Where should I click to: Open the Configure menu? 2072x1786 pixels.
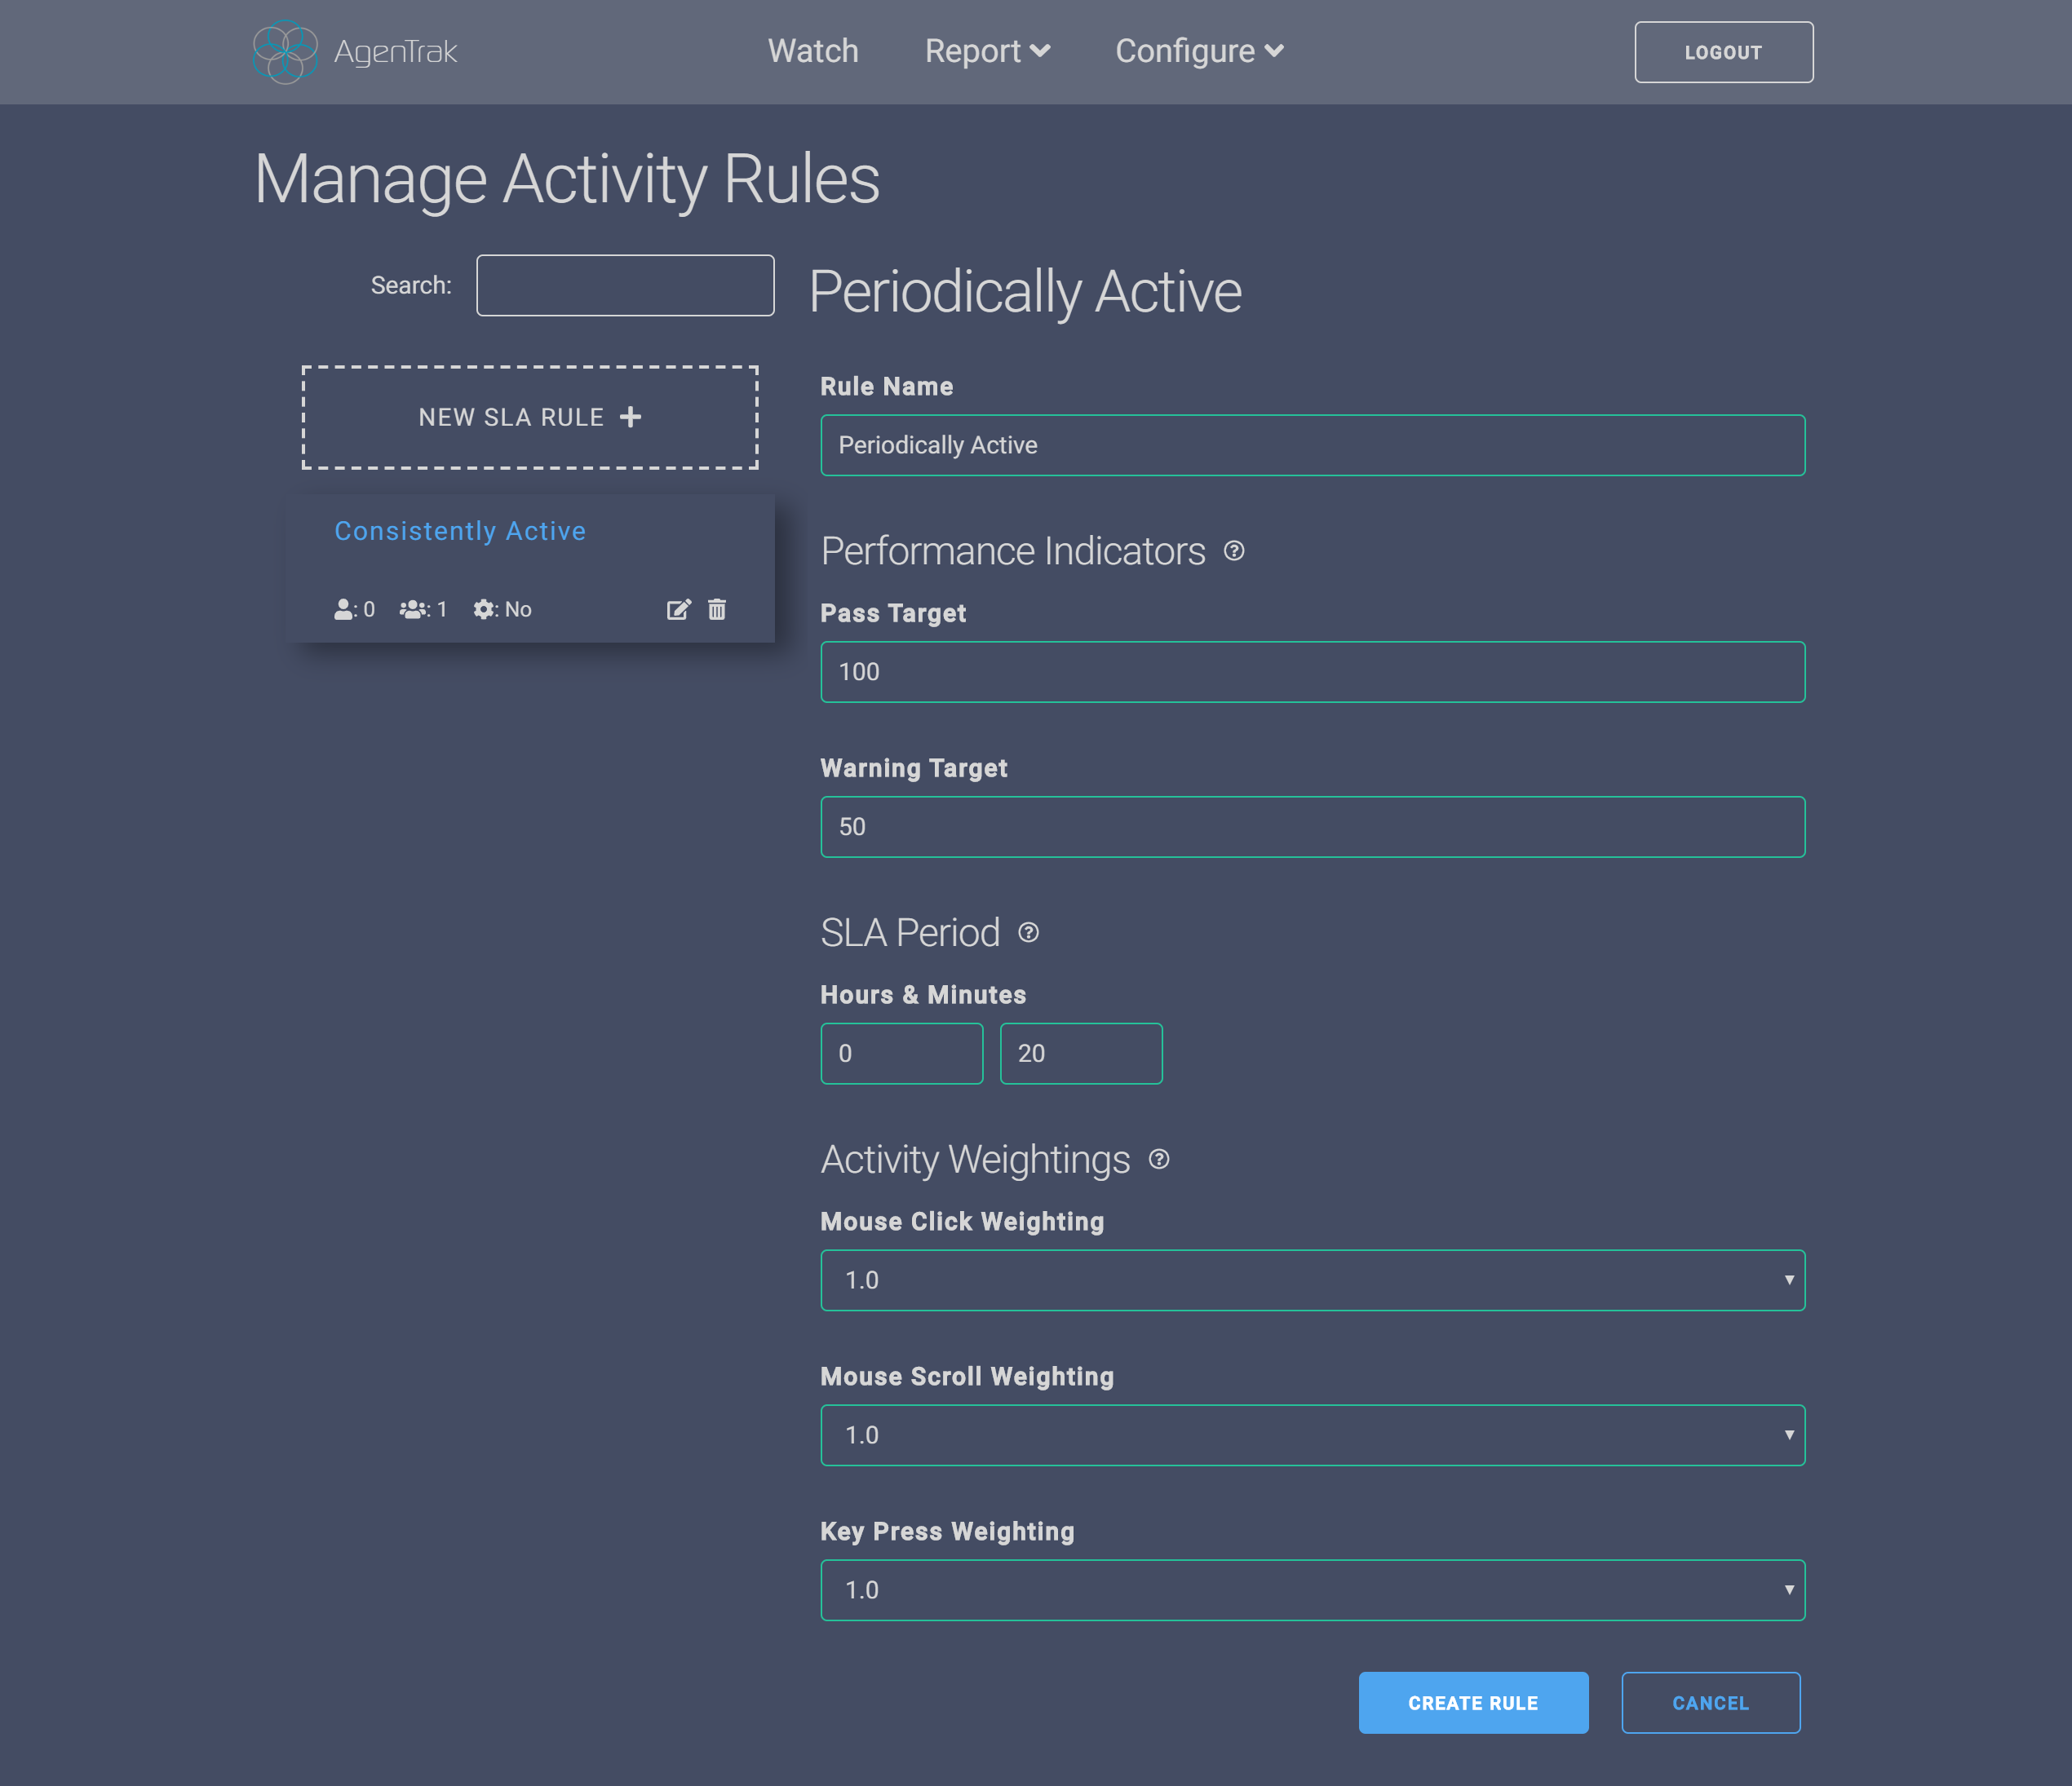click(1198, 51)
